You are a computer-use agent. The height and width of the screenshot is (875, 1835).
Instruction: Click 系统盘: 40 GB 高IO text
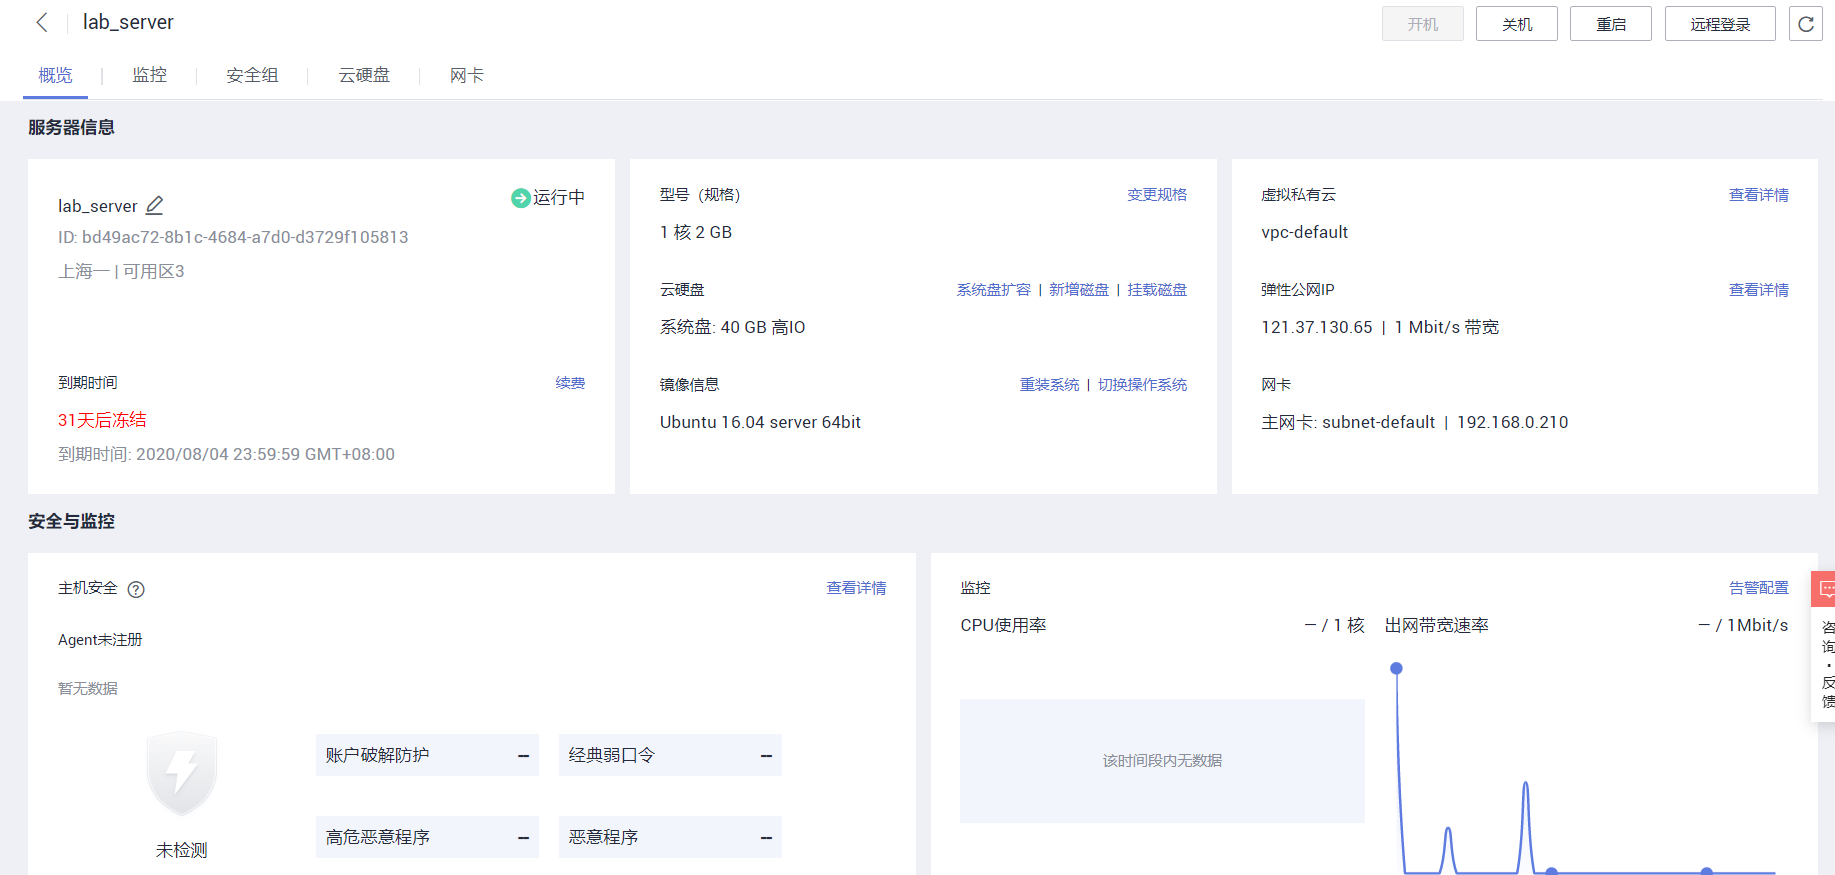point(732,327)
